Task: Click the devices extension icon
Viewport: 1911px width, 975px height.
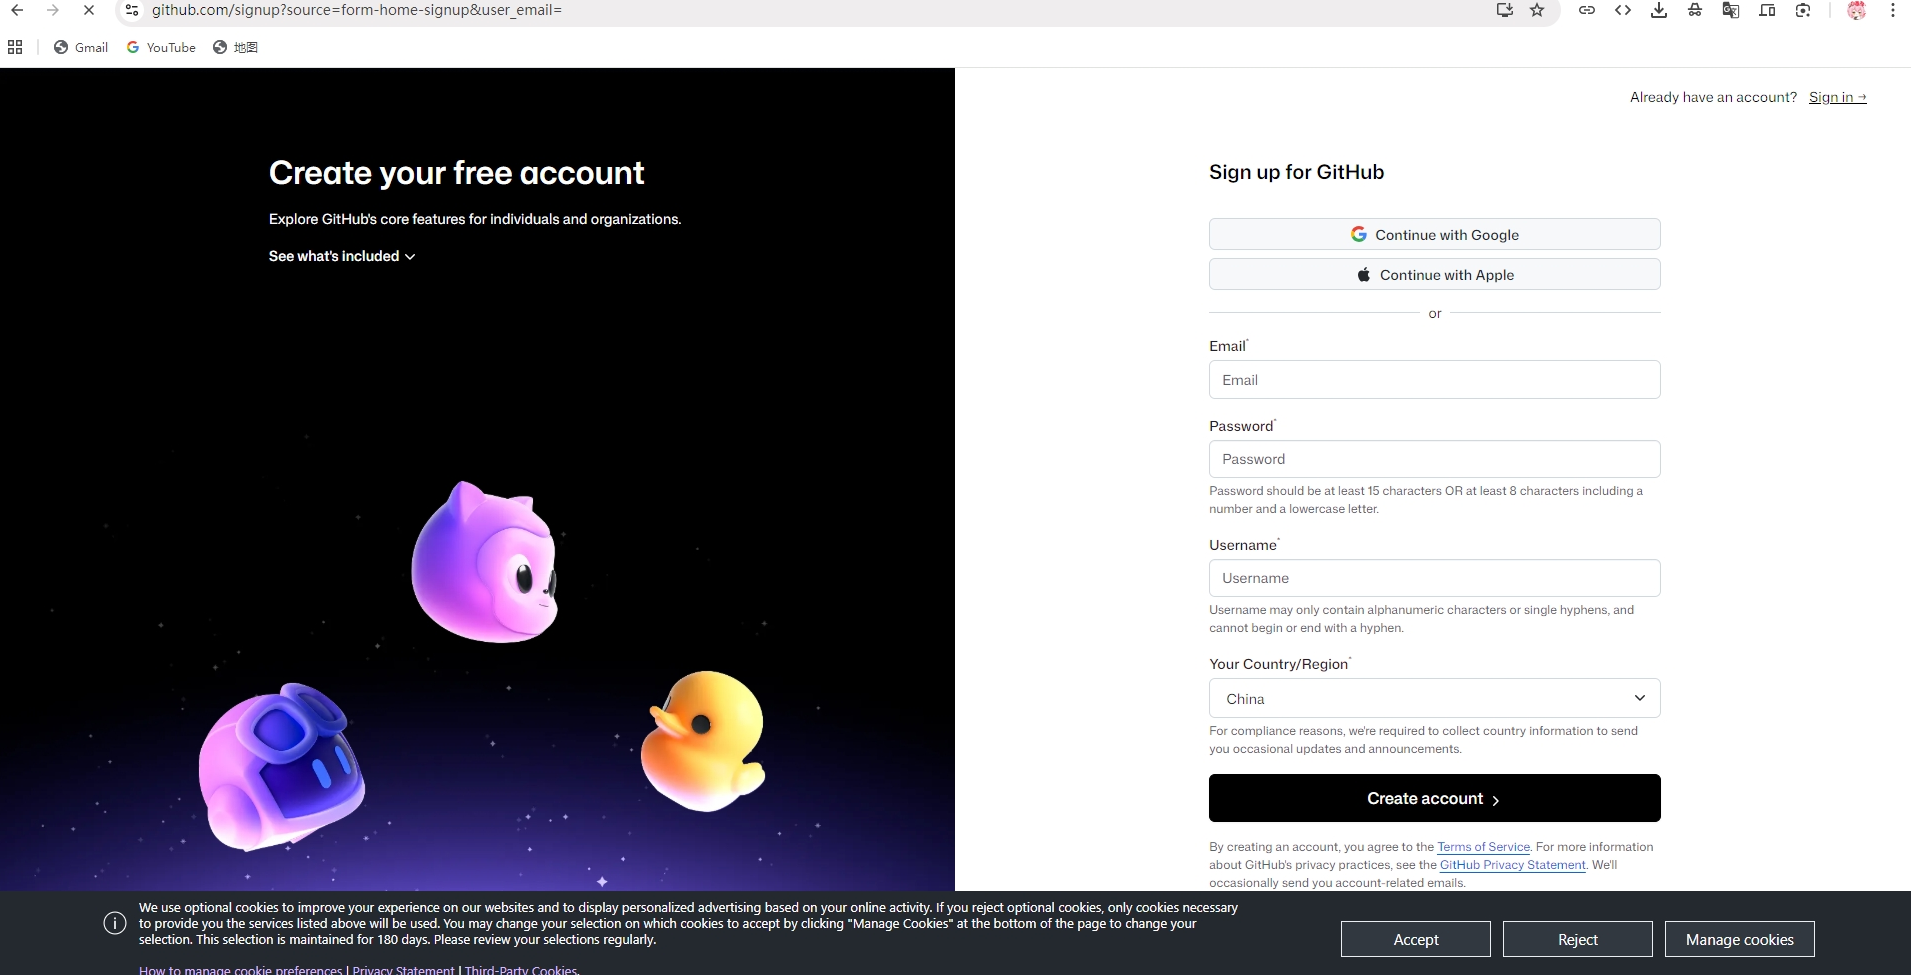Action: click(x=1767, y=10)
